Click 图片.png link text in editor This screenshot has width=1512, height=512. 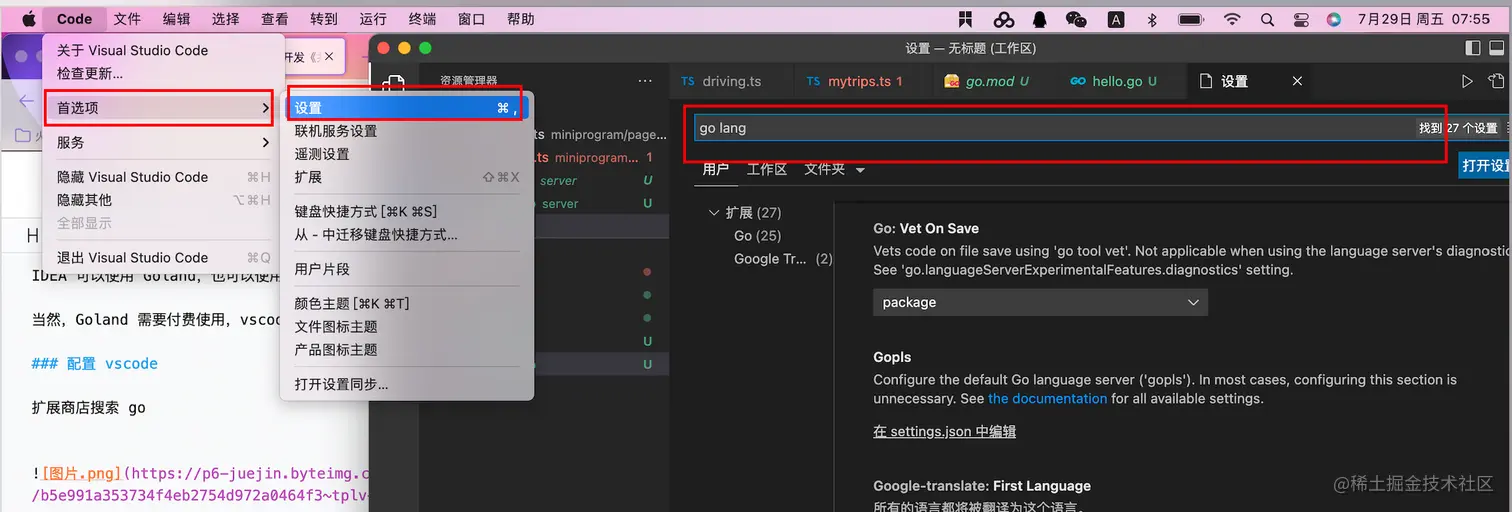(x=81, y=474)
